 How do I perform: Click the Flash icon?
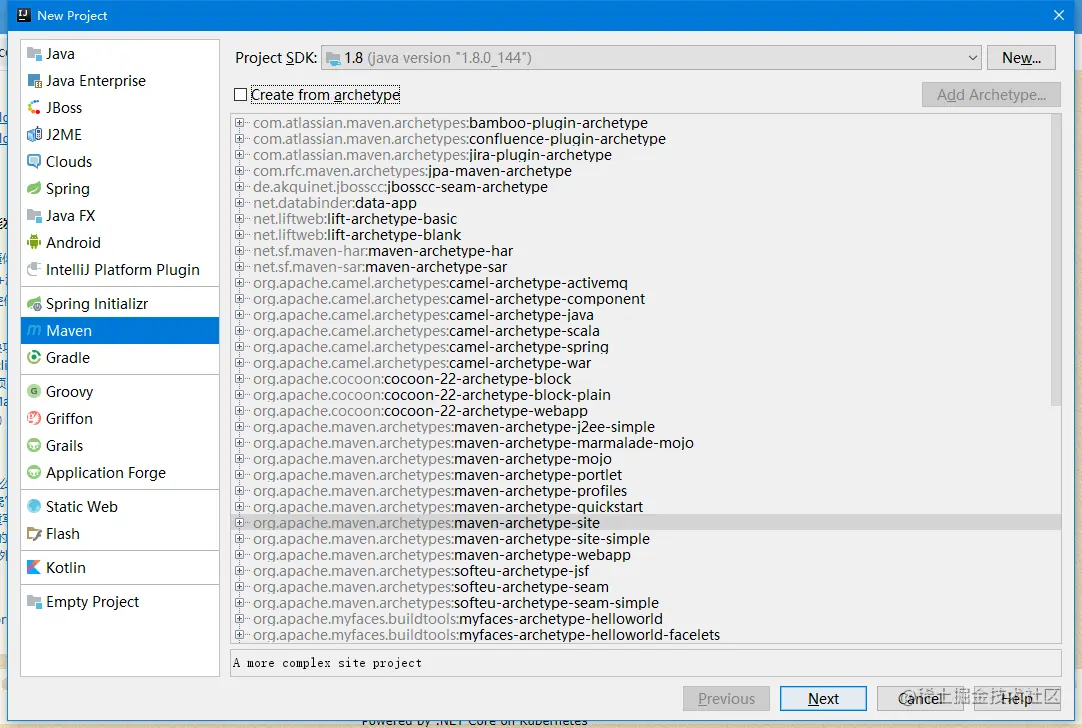(34, 533)
